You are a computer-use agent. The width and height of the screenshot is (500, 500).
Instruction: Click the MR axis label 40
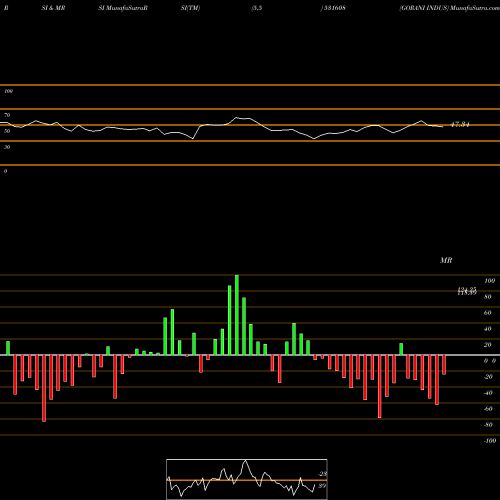[488, 329]
